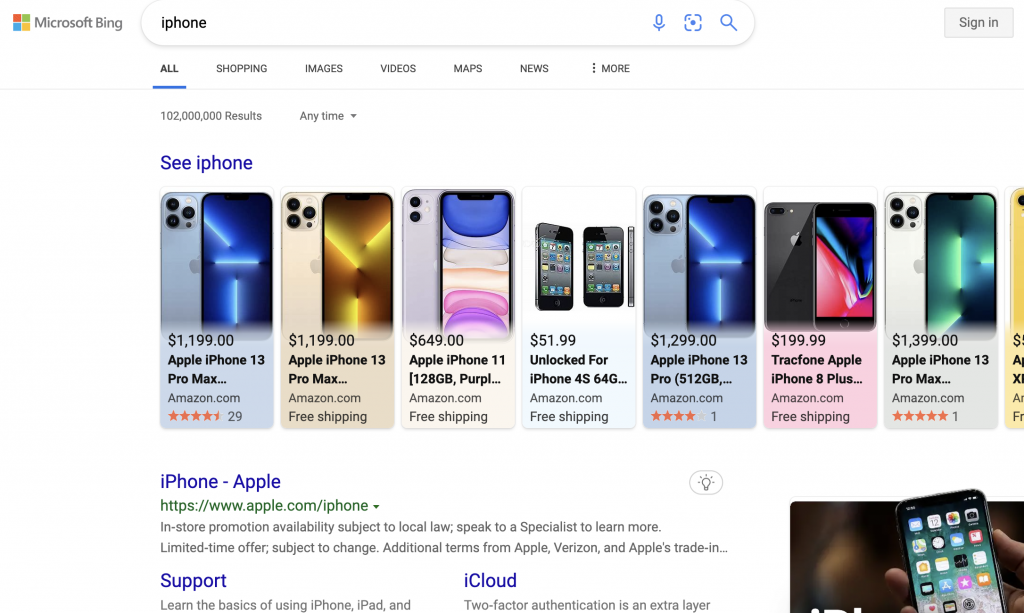
Task: Follow the See iphone heading link
Action: (x=206, y=163)
